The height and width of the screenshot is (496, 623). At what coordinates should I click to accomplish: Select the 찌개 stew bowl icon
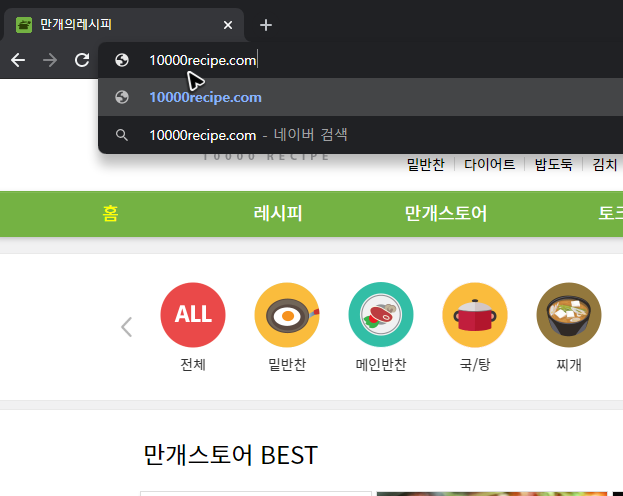coord(569,315)
